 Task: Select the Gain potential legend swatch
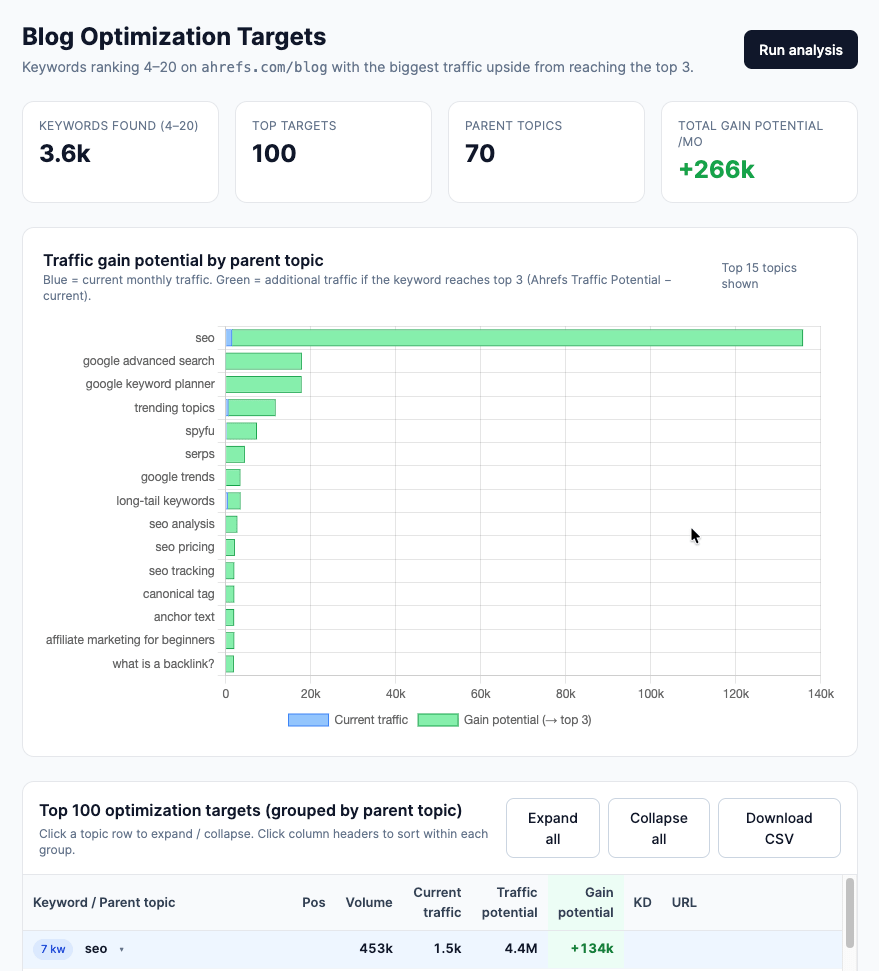tap(437, 720)
